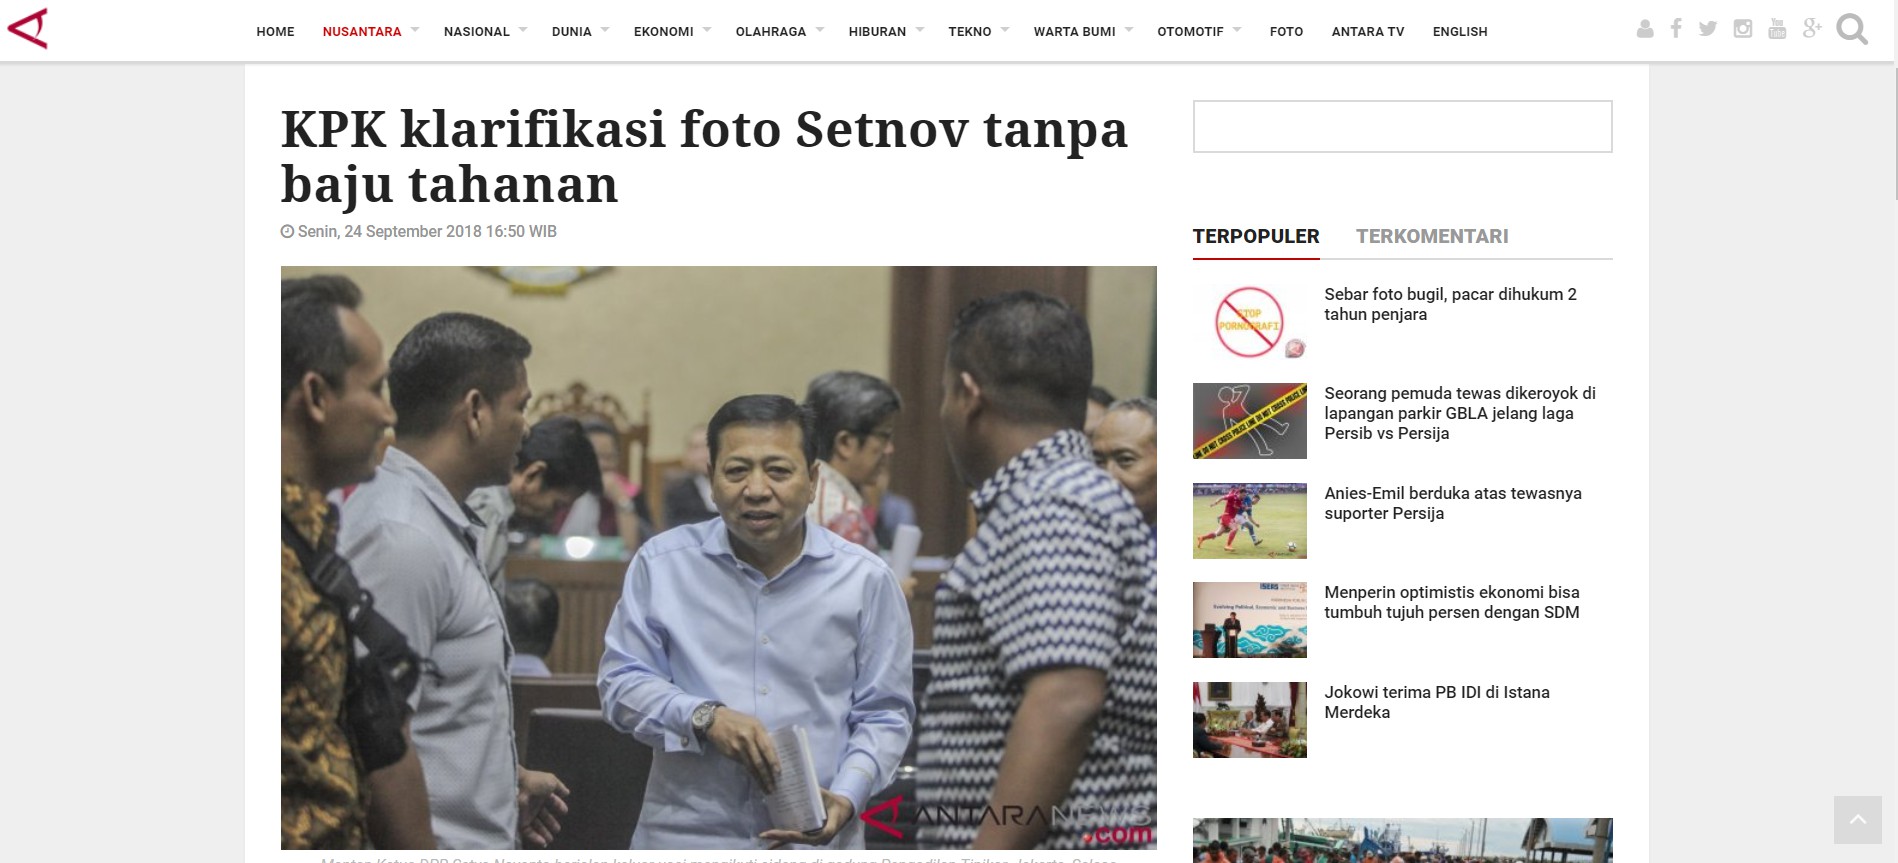Open the user account icon
1898x863 pixels.
1645,29
